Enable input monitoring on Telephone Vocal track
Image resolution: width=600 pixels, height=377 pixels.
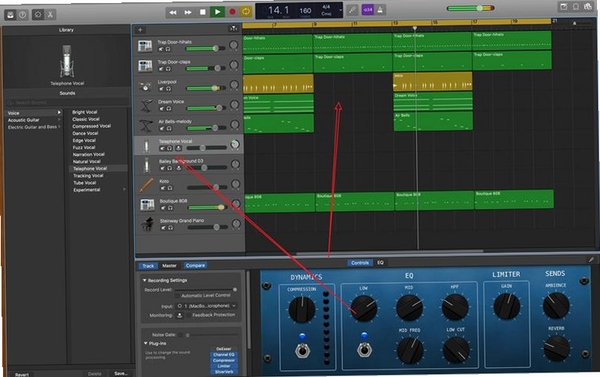[x=178, y=148]
